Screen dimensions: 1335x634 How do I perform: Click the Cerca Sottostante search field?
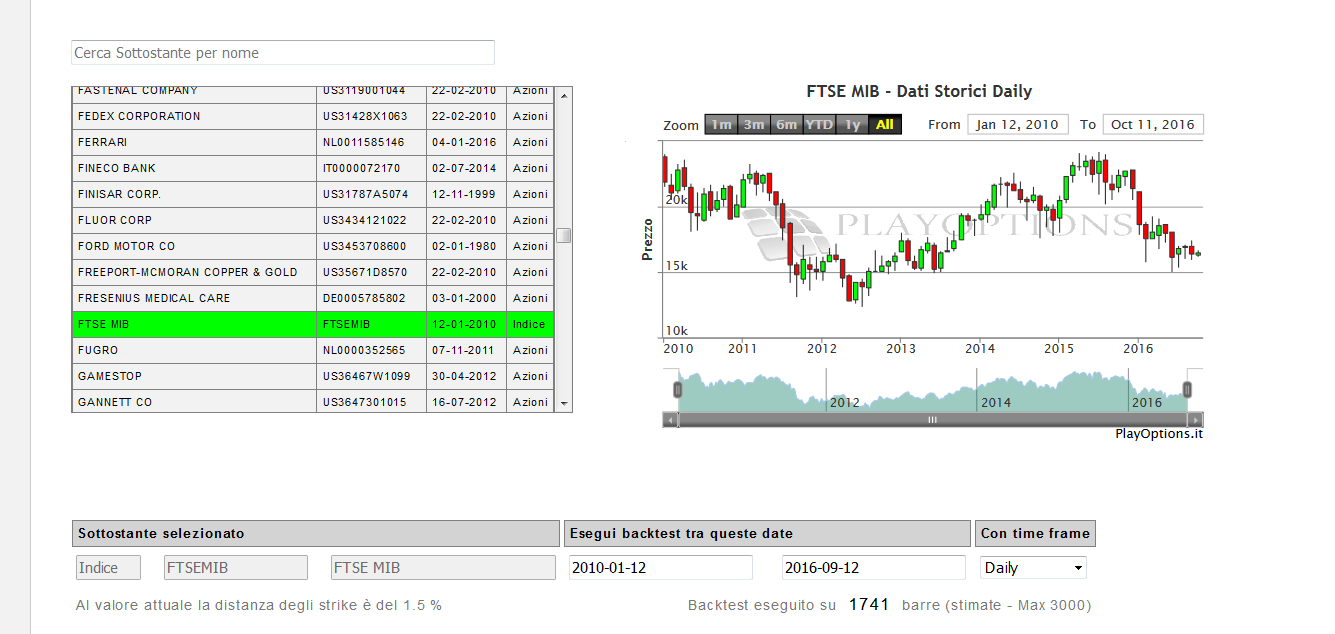(x=283, y=52)
